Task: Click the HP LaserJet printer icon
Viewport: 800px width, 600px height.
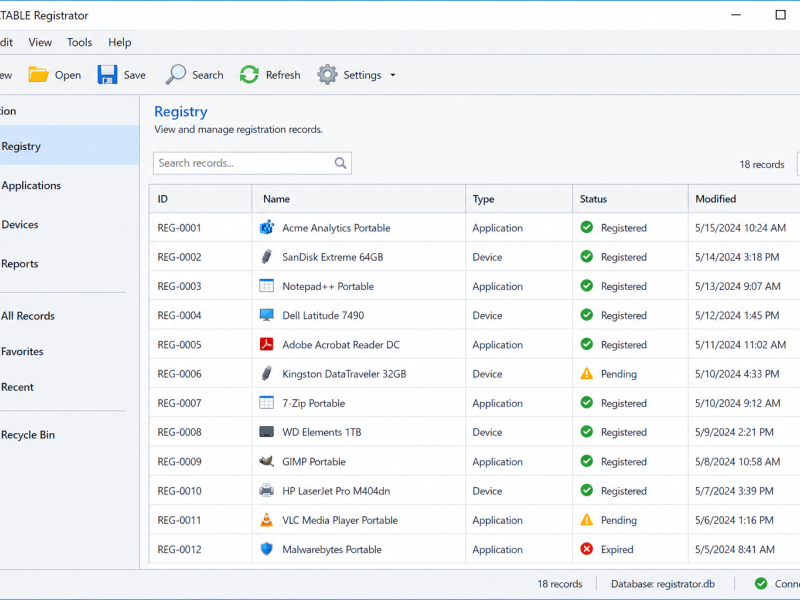Action: 266,491
